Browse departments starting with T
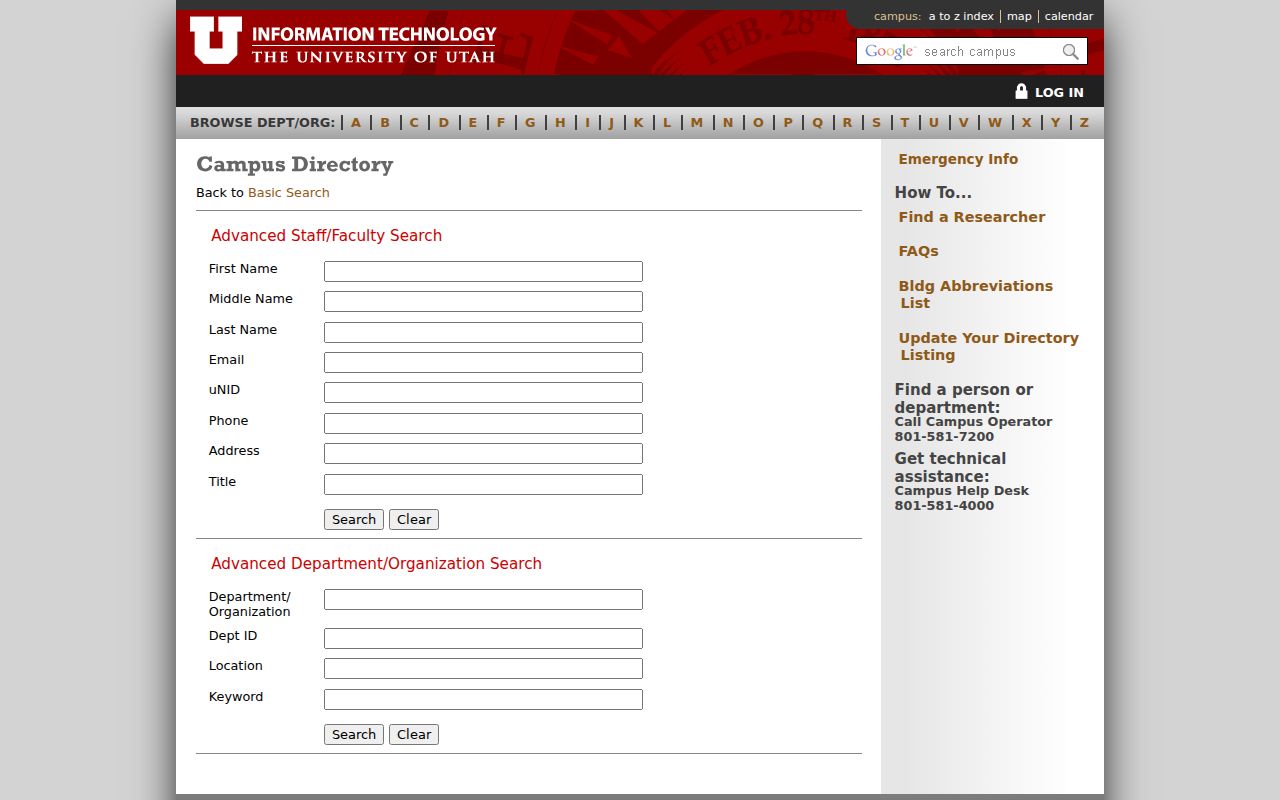This screenshot has width=1280, height=800. pyautogui.click(x=904, y=123)
